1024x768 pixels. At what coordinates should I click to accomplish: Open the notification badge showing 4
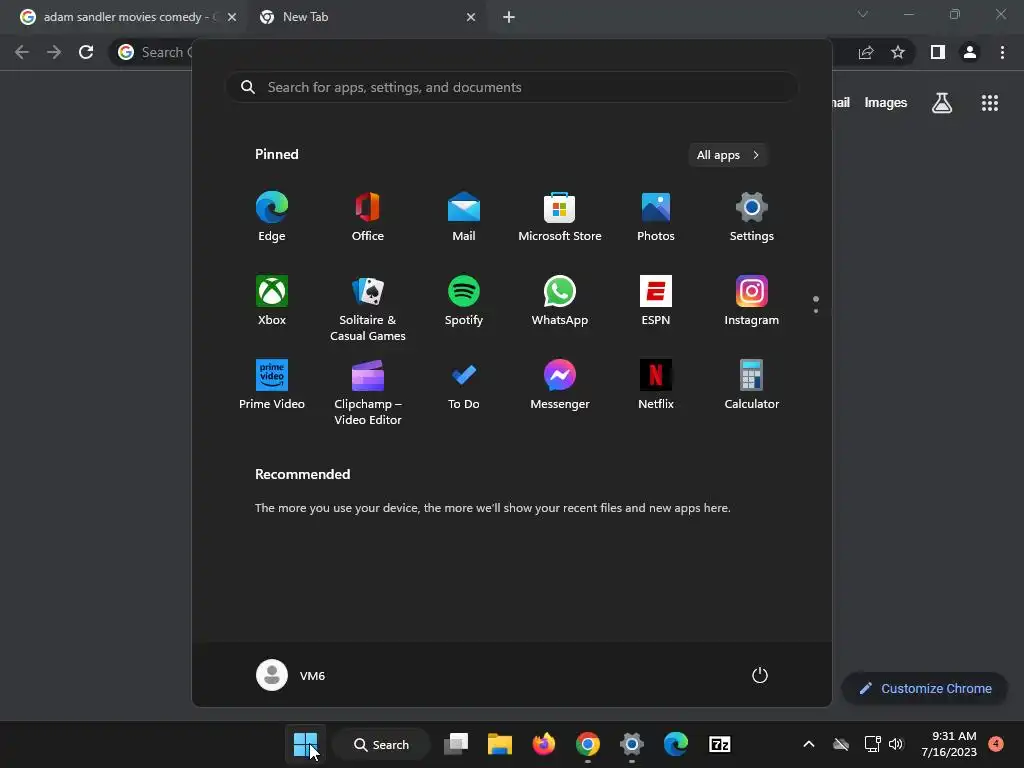tap(996, 744)
